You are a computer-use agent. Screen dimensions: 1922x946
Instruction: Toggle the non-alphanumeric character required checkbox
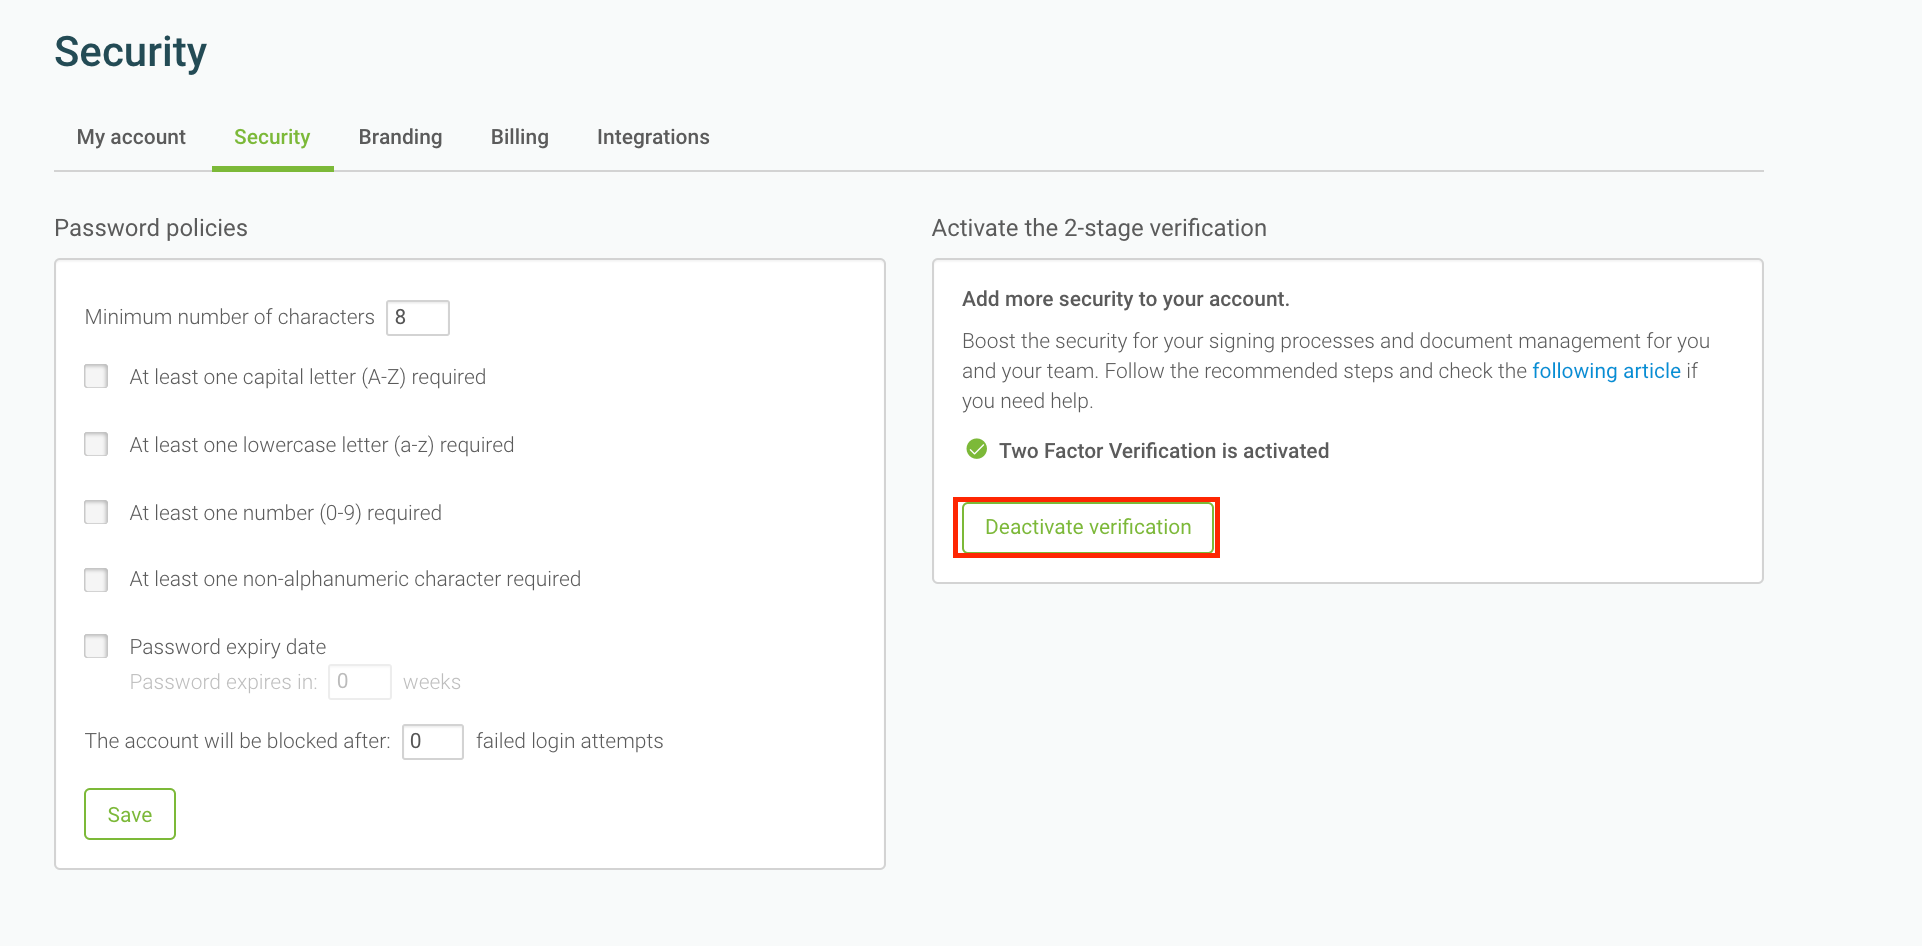(96, 580)
